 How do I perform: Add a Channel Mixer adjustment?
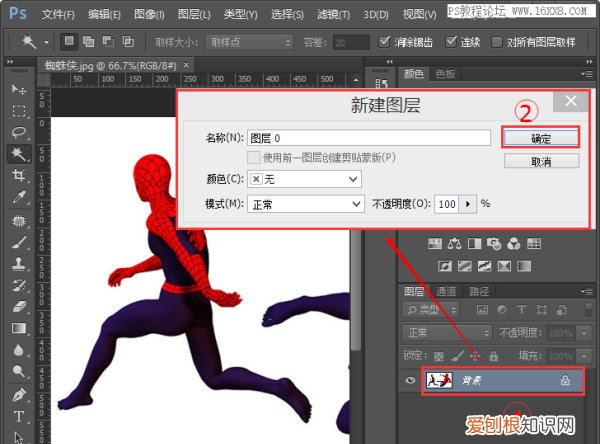click(514, 244)
